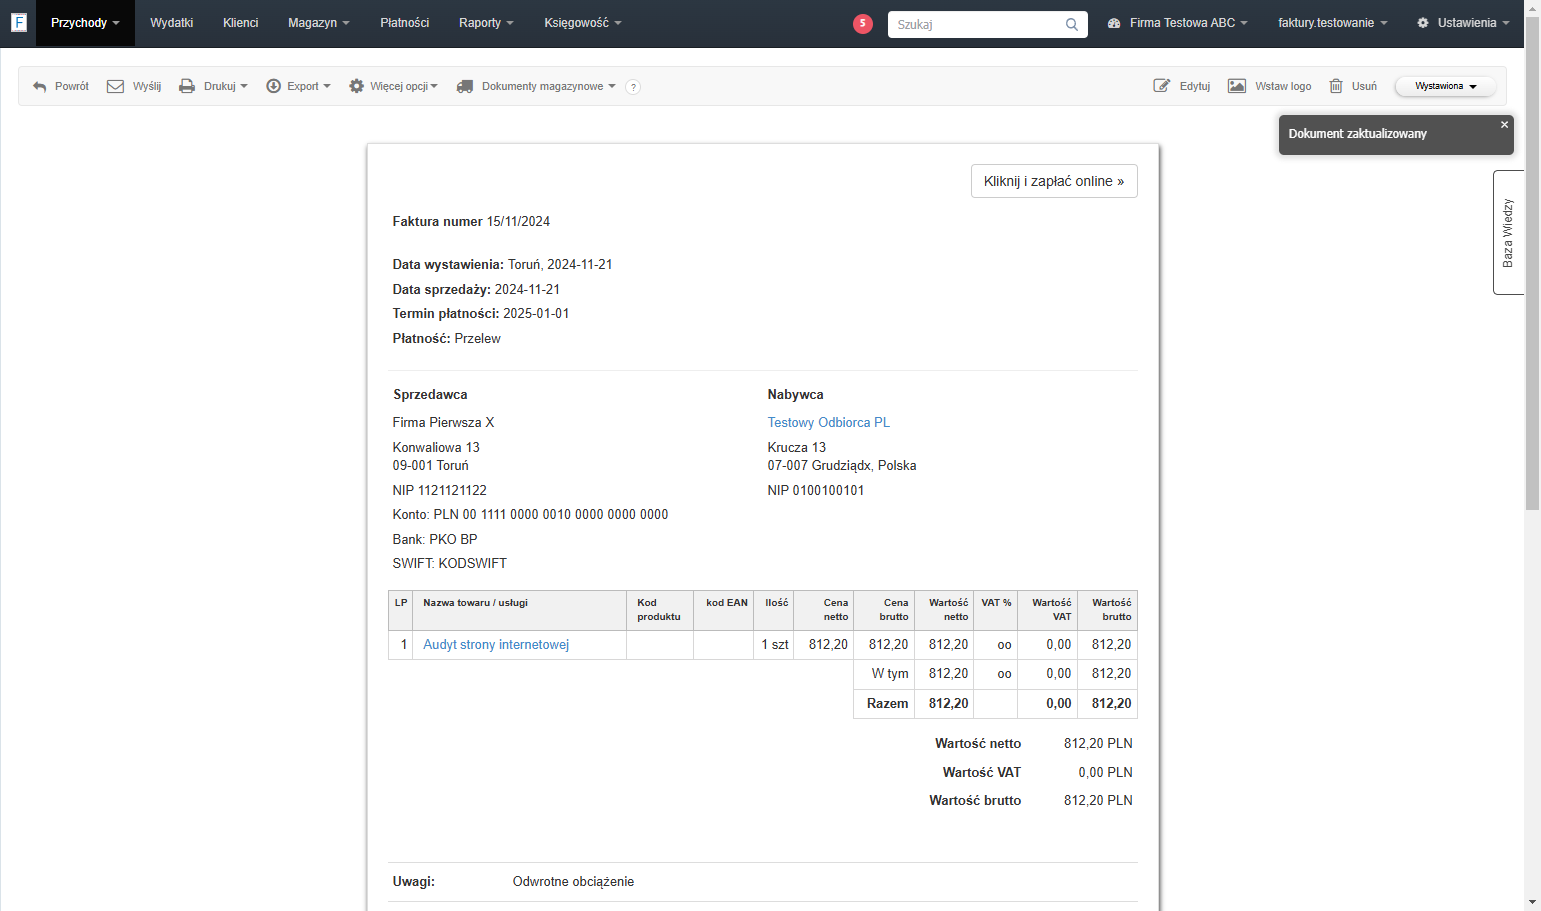Image resolution: width=1541 pixels, height=911 pixels.
Task: Click the search magnifier icon
Action: tap(1072, 24)
